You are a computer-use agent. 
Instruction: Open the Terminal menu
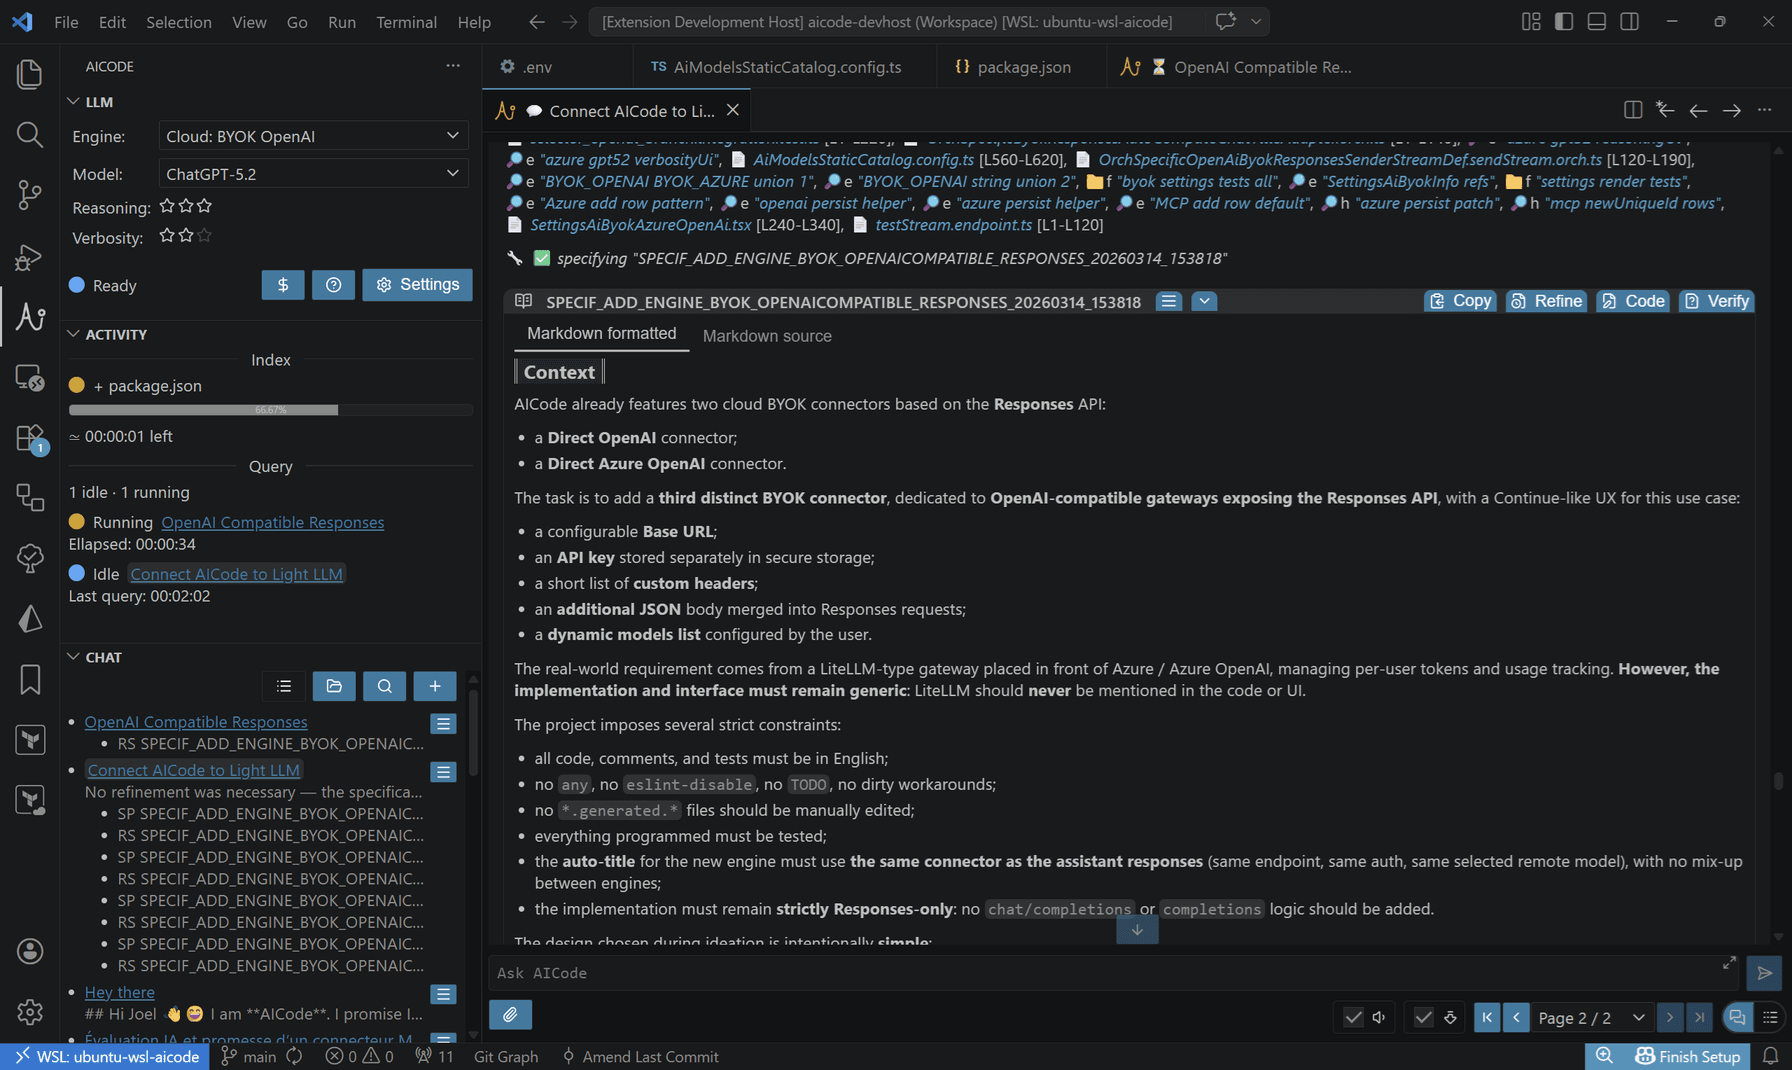click(406, 21)
